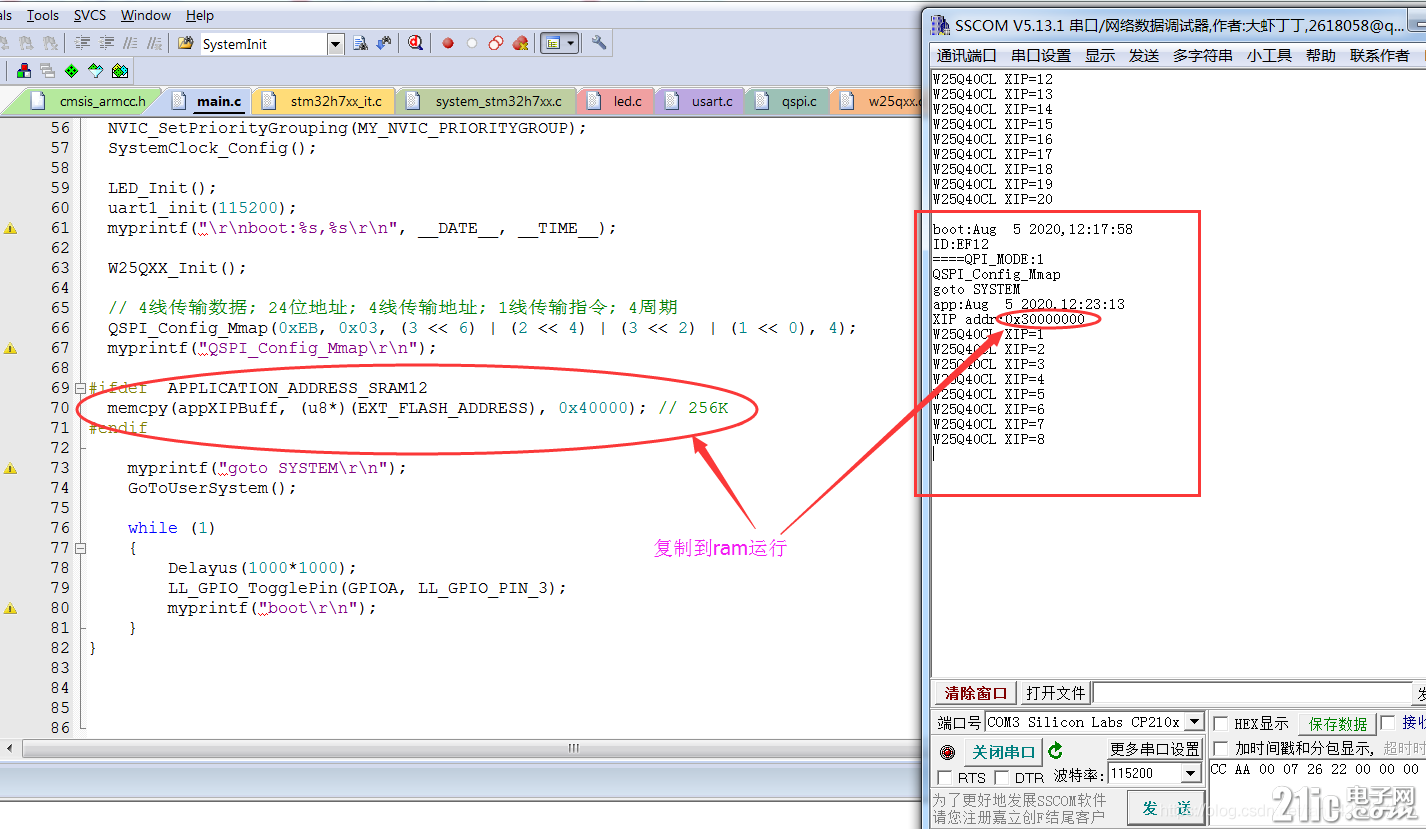Click the 发送 send button

tap(1165, 808)
